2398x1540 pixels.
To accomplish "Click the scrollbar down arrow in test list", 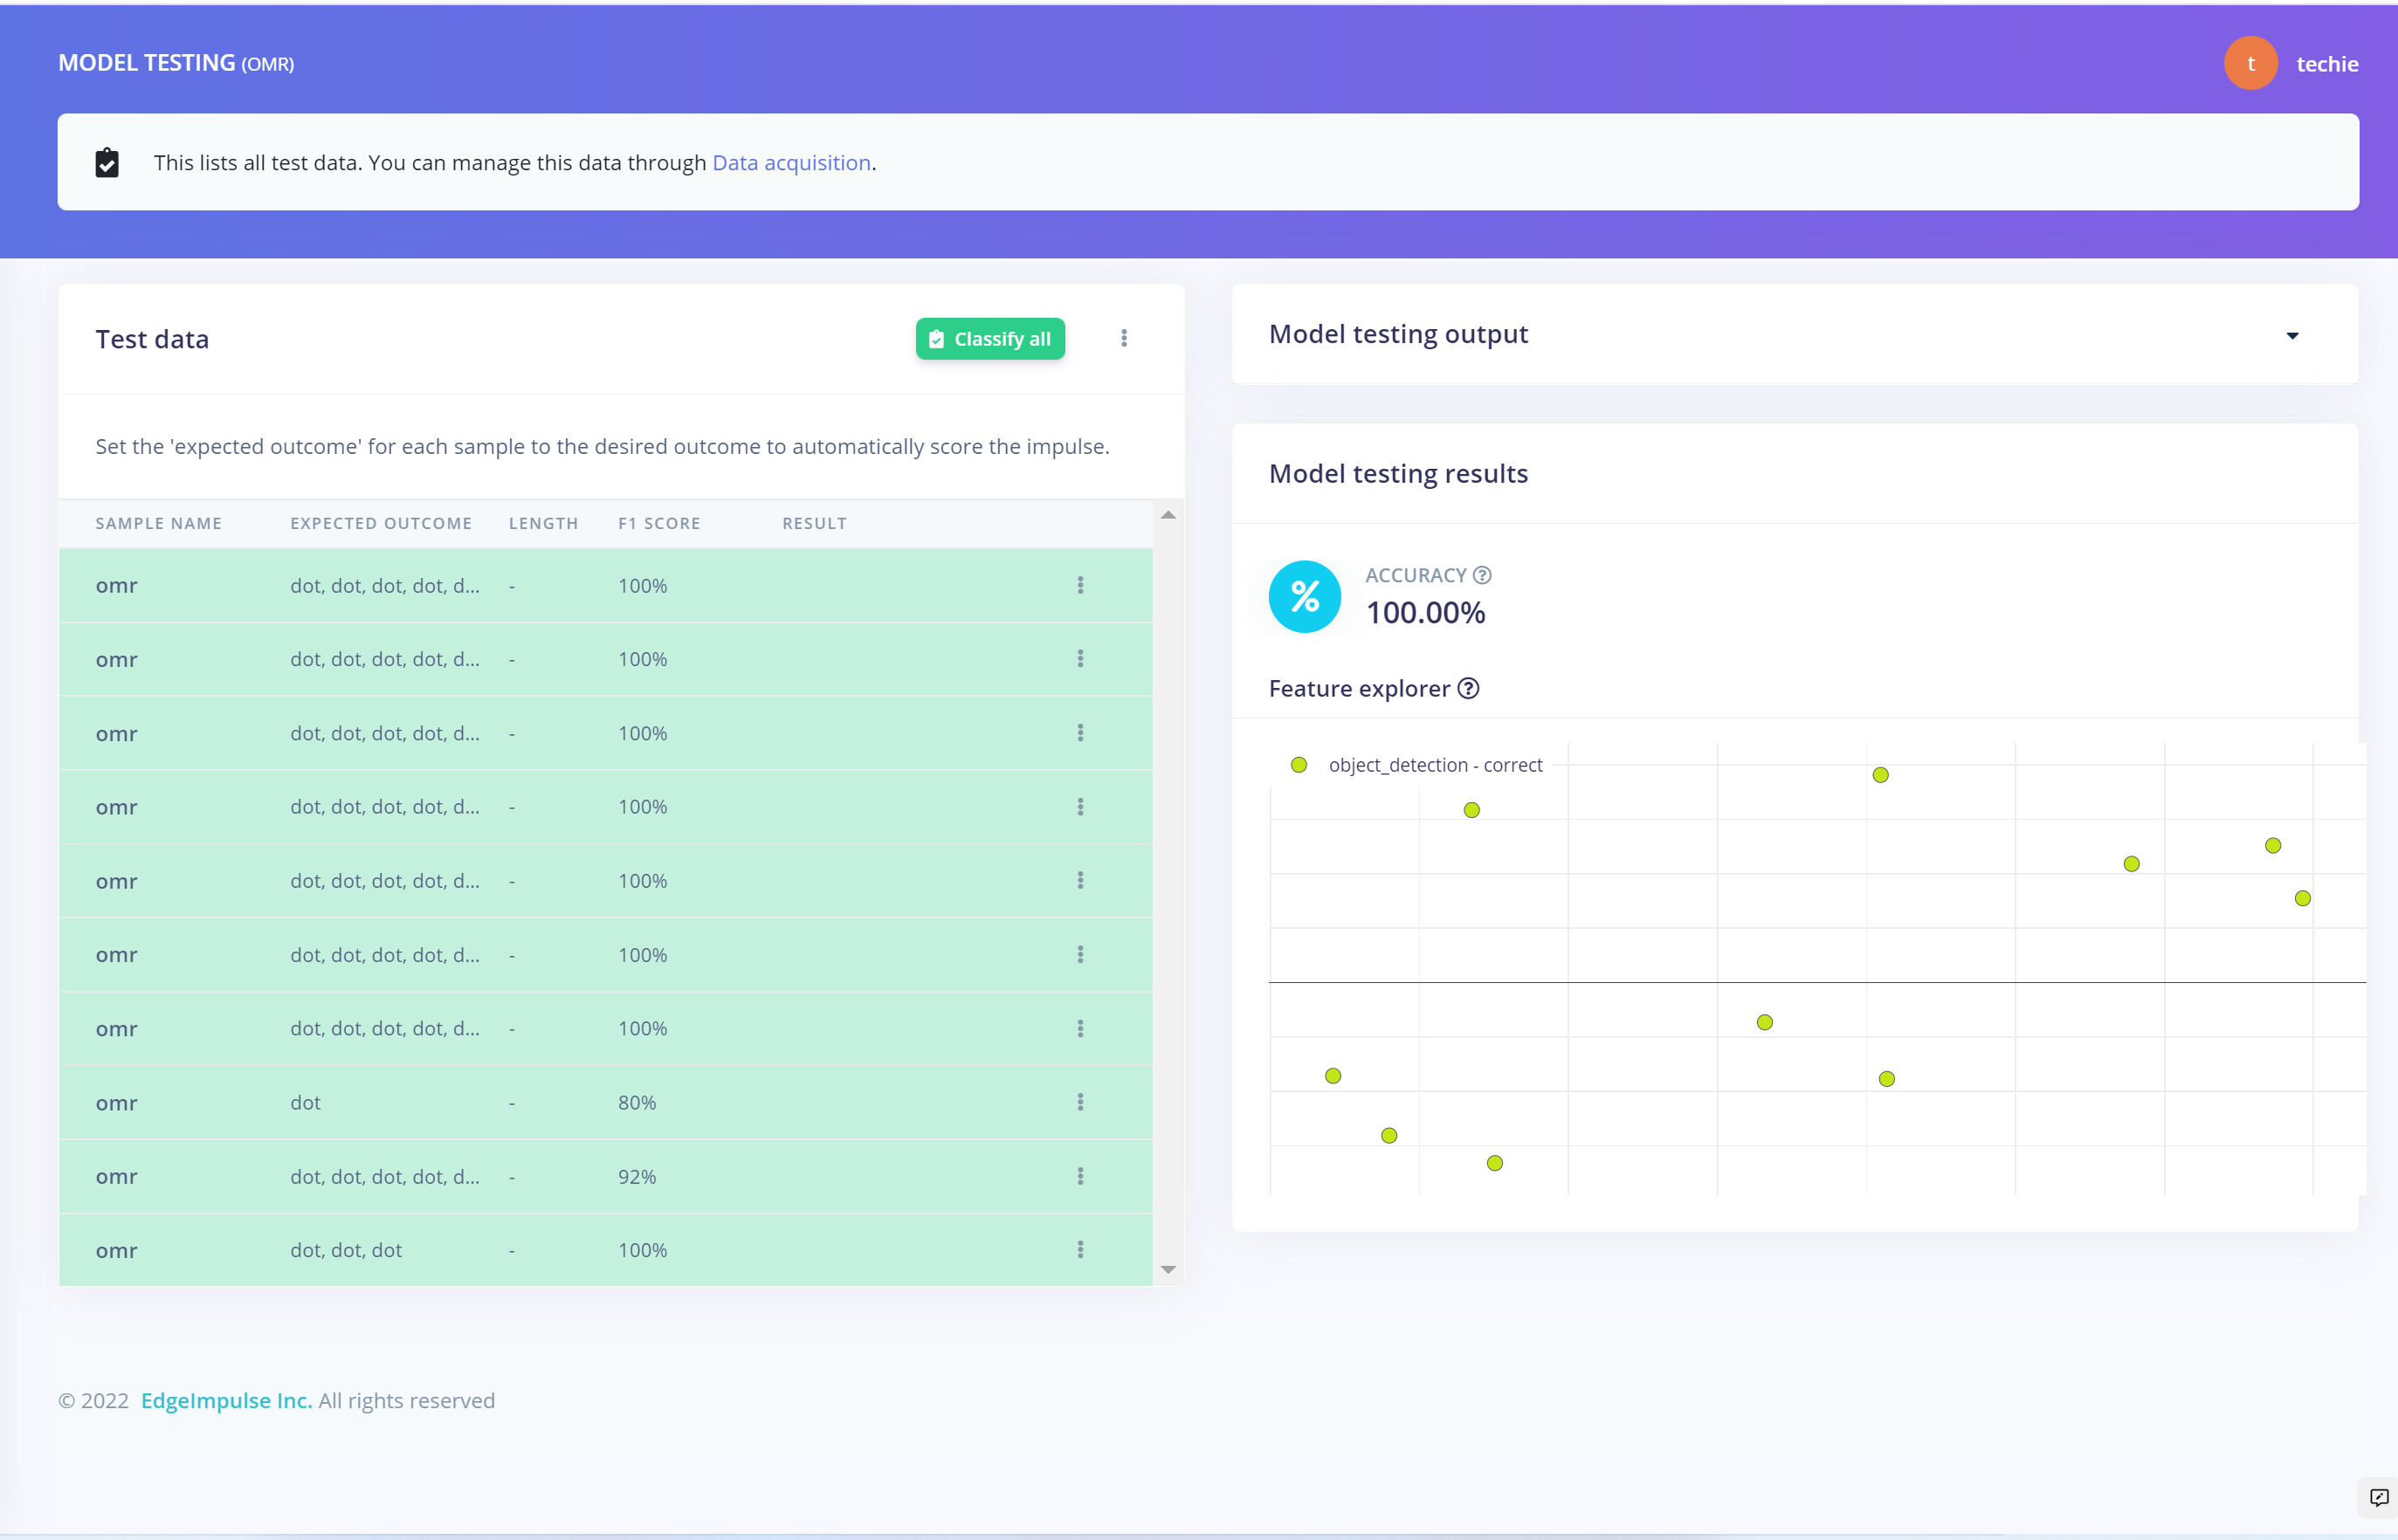I will [1168, 1269].
